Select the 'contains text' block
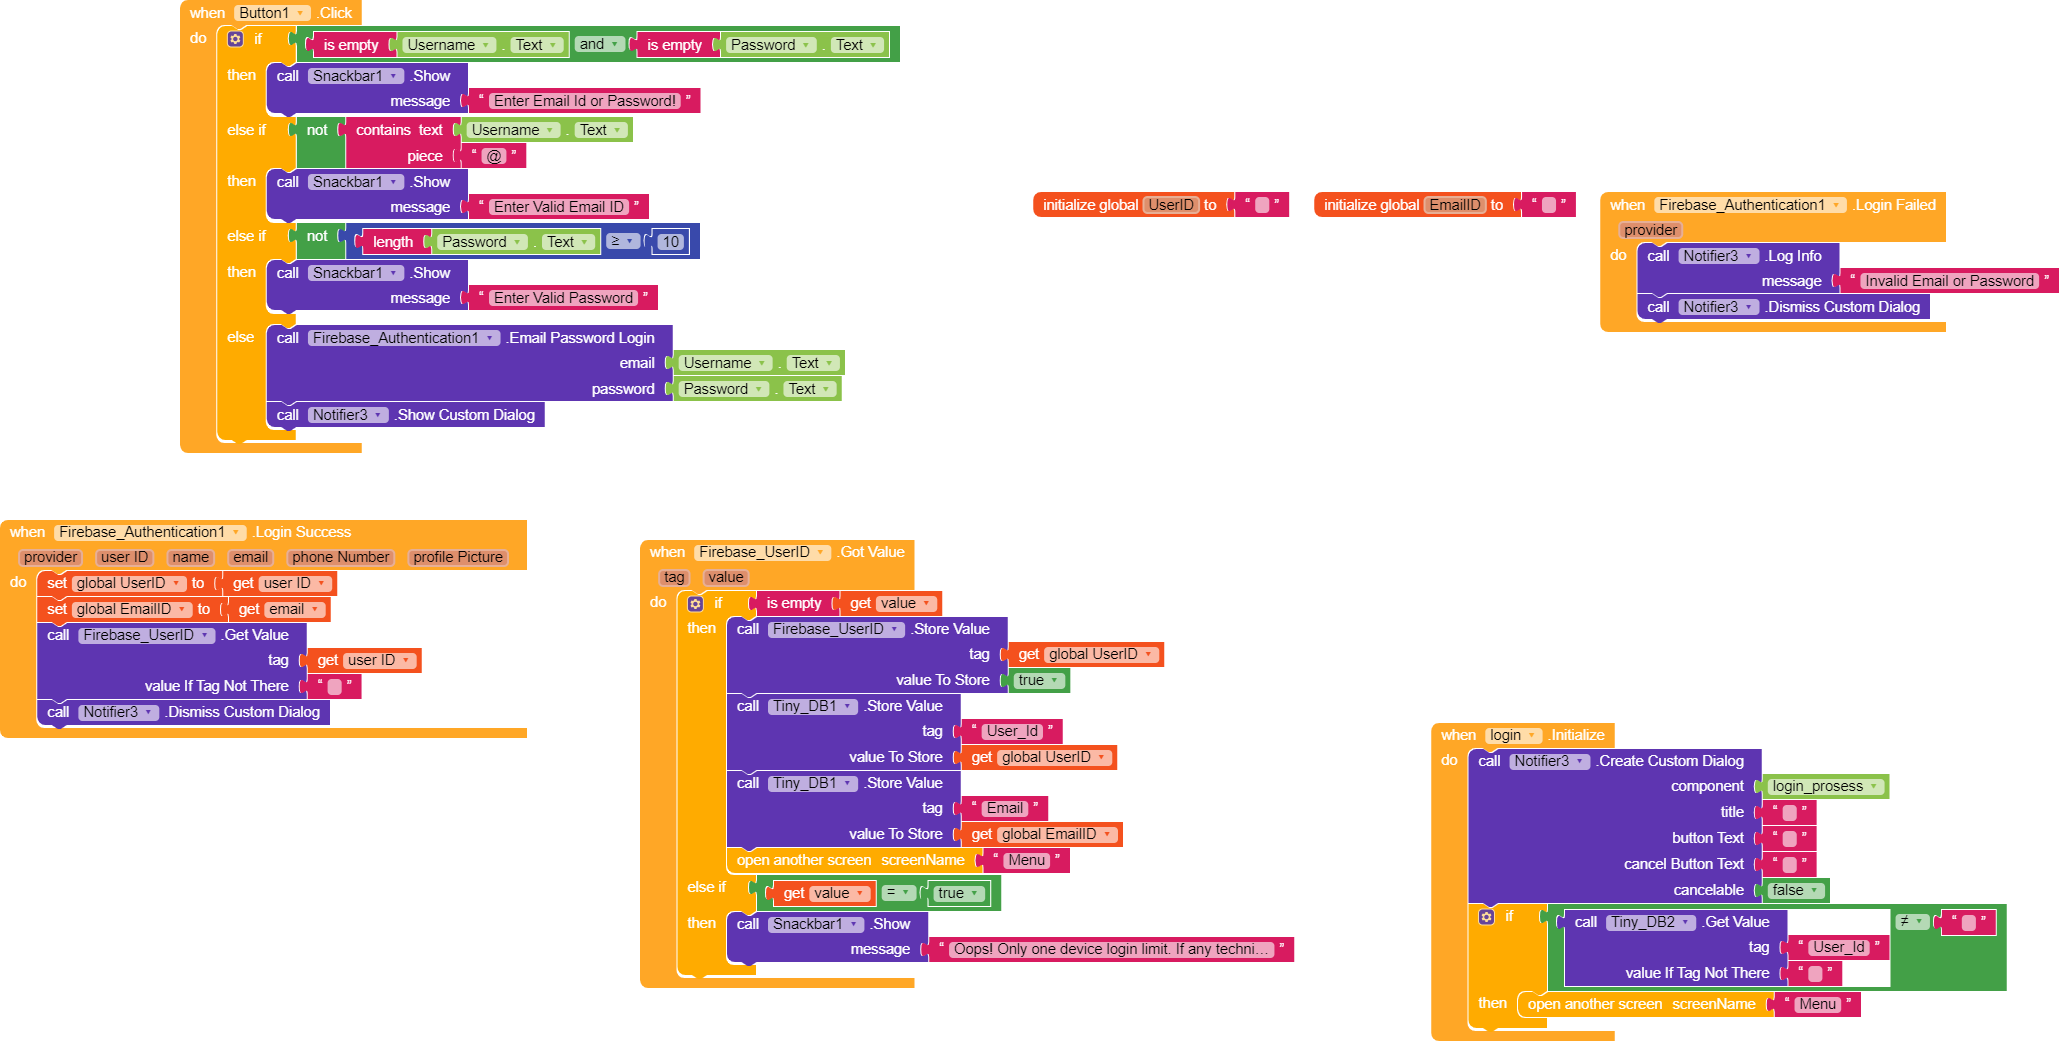Image resolution: width=2059 pixels, height=1041 pixels. tap(399, 130)
